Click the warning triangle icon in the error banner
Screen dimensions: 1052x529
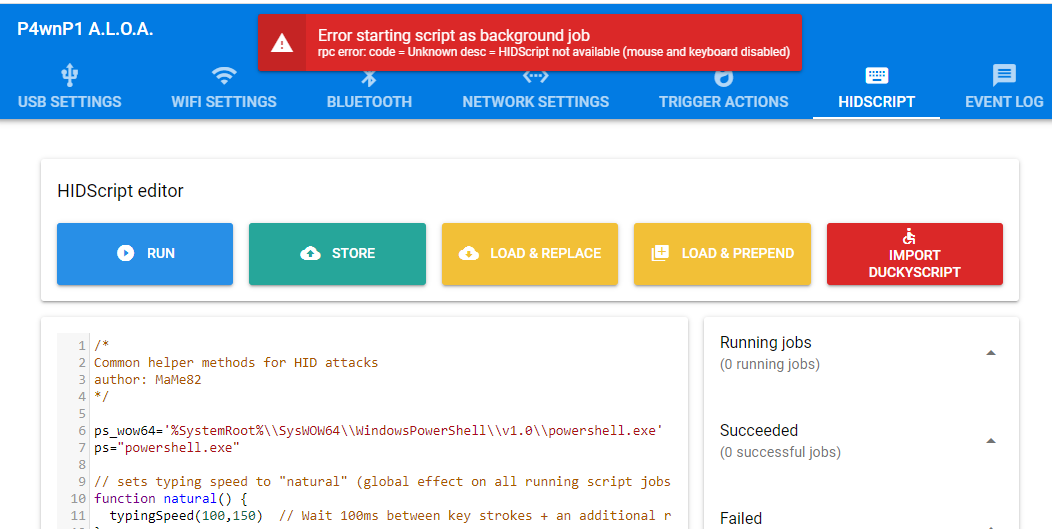coord(282,44)
